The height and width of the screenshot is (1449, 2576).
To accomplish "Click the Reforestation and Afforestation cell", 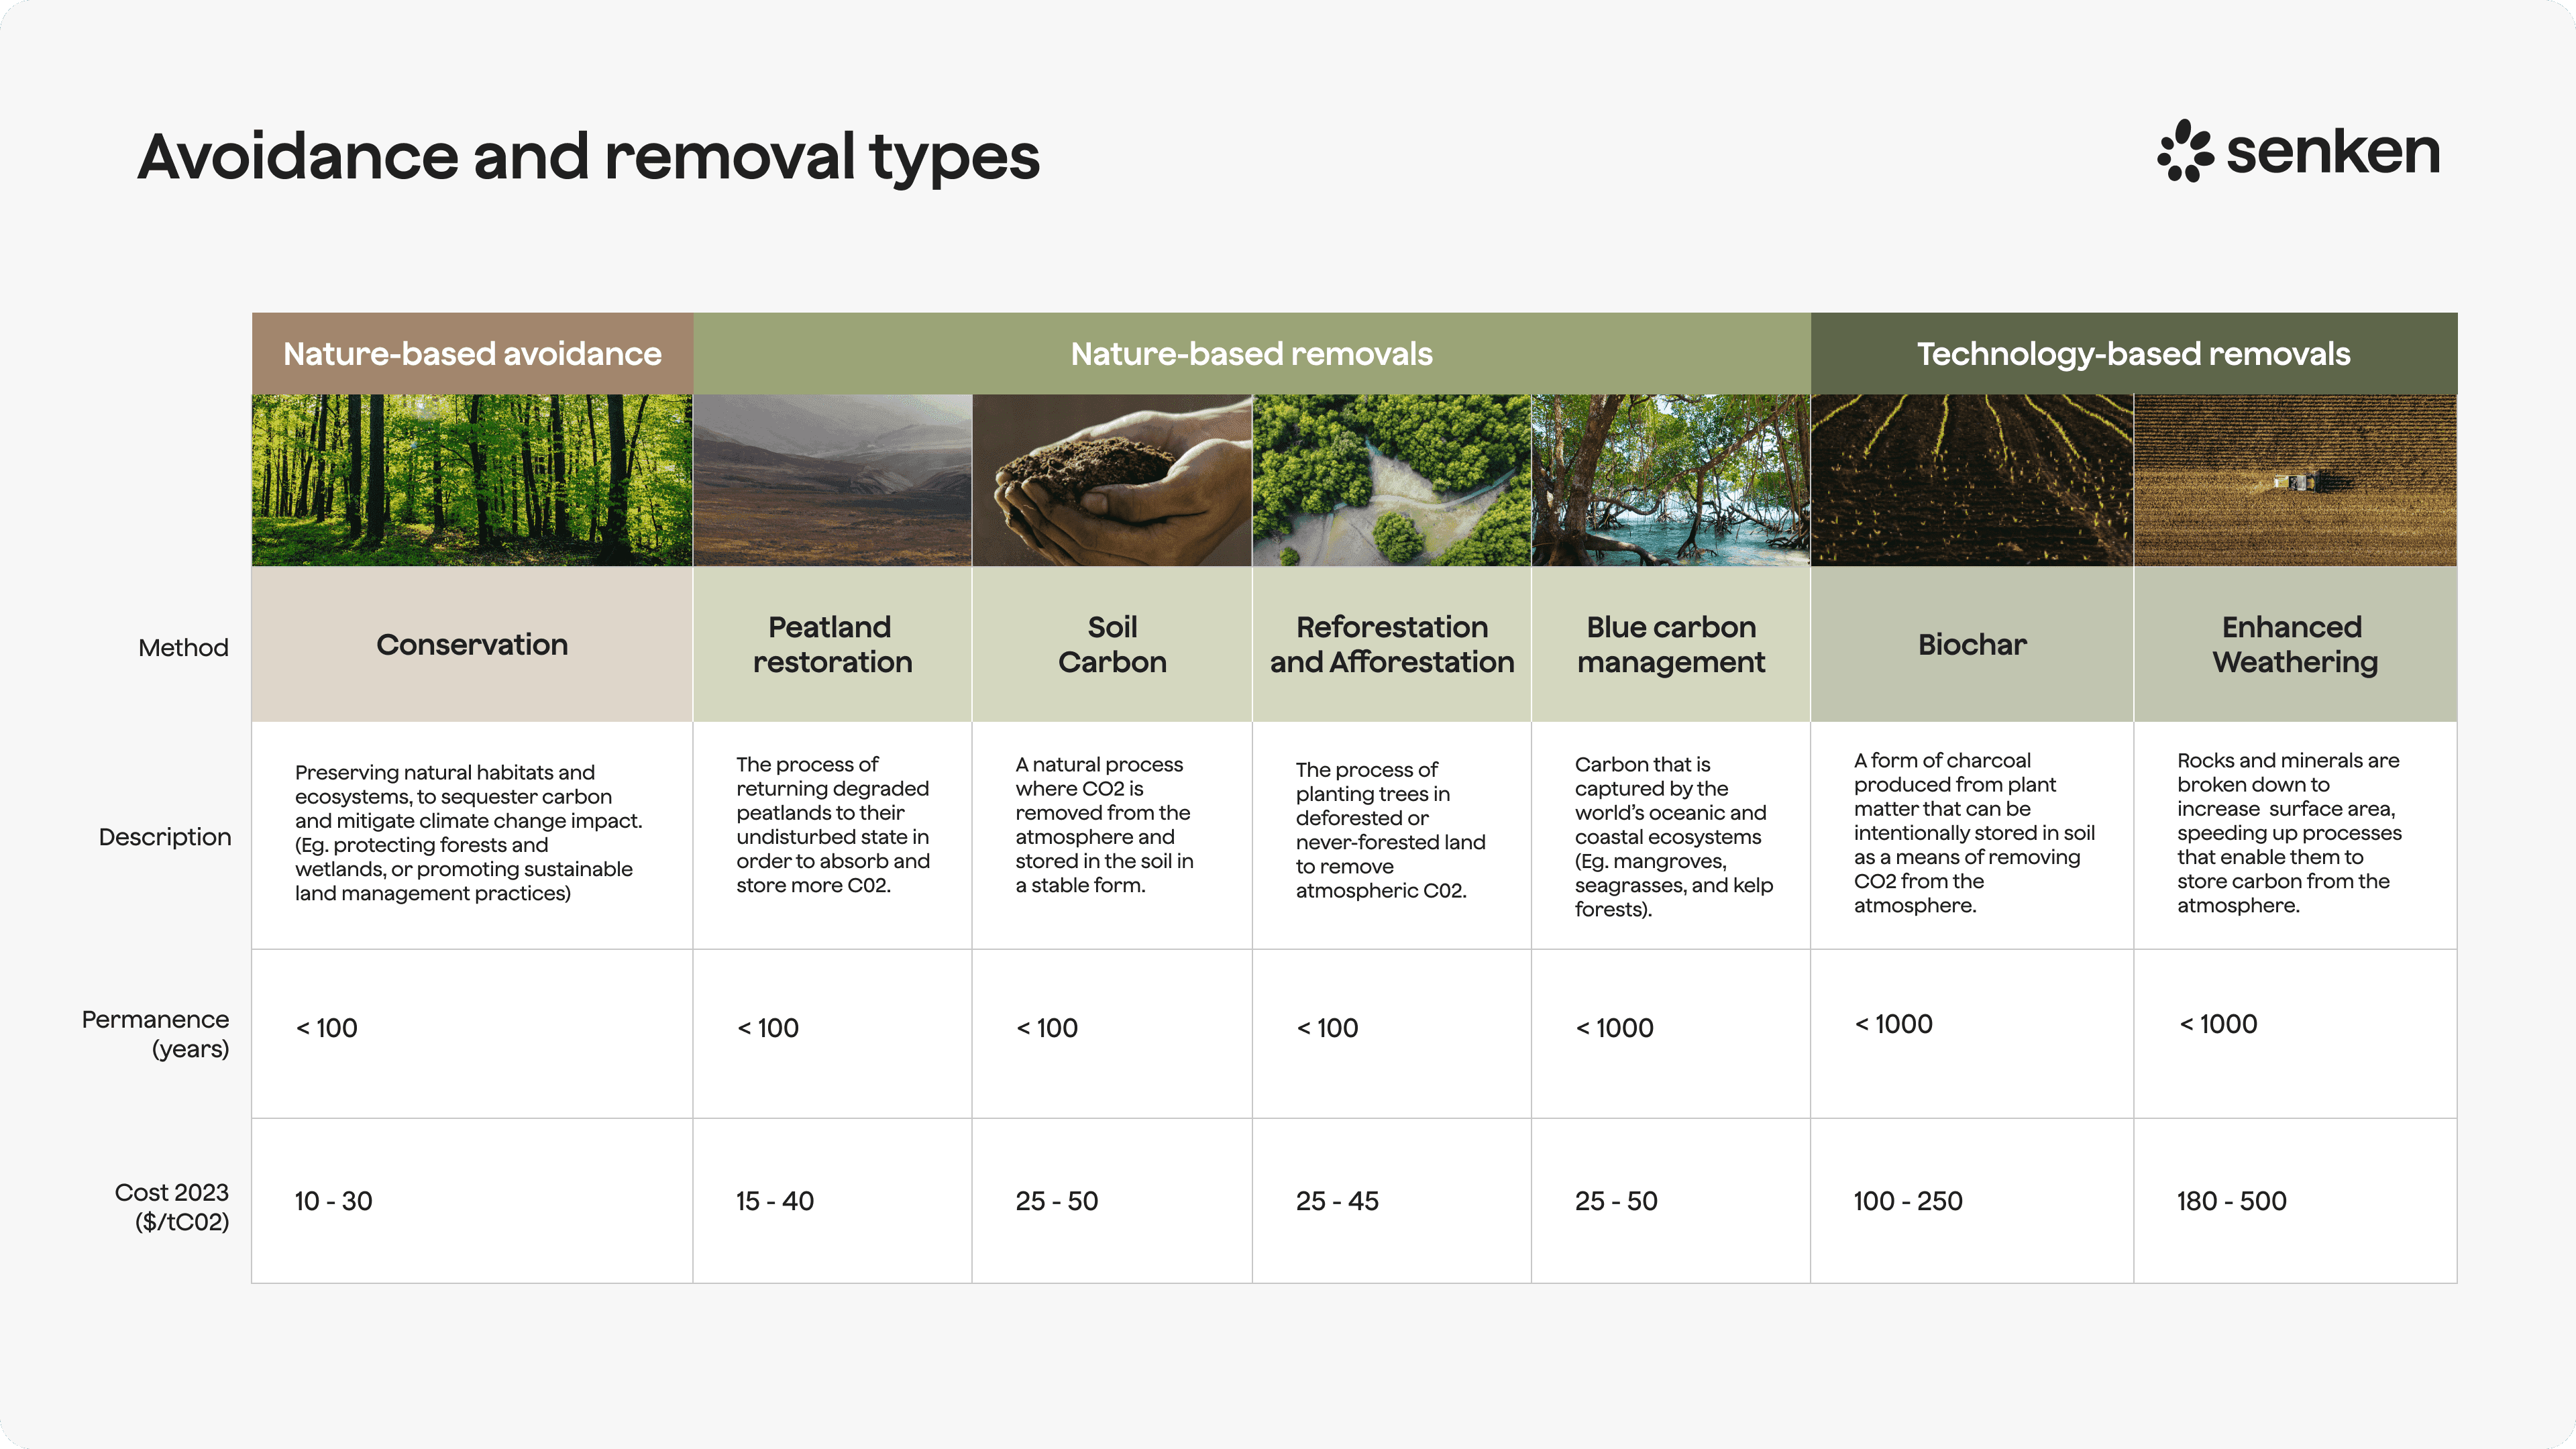I will 1391,644.
